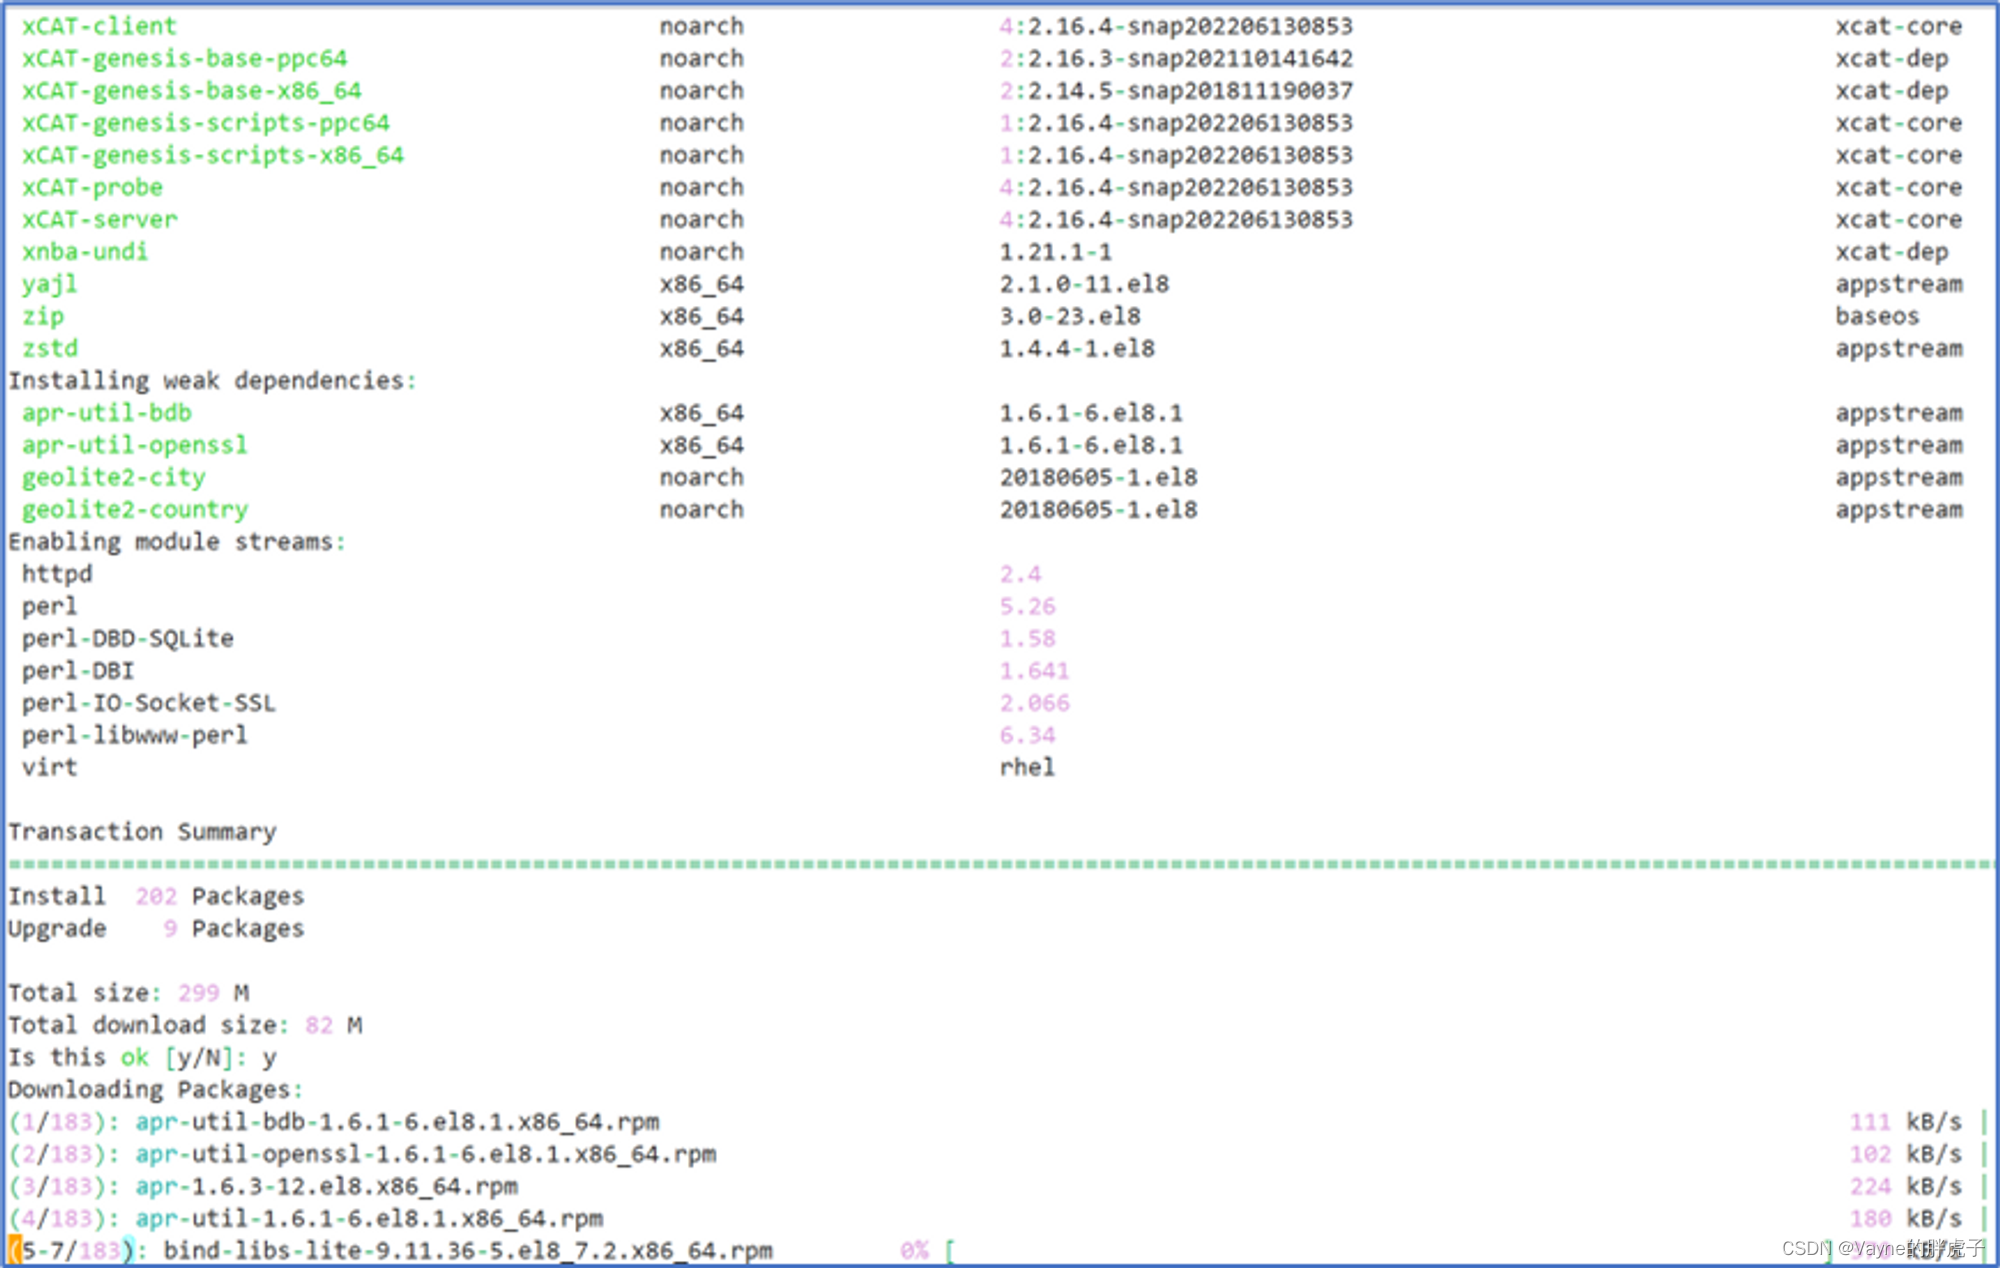Click version 1.21.1-1 of xnba-undi

1056,251
